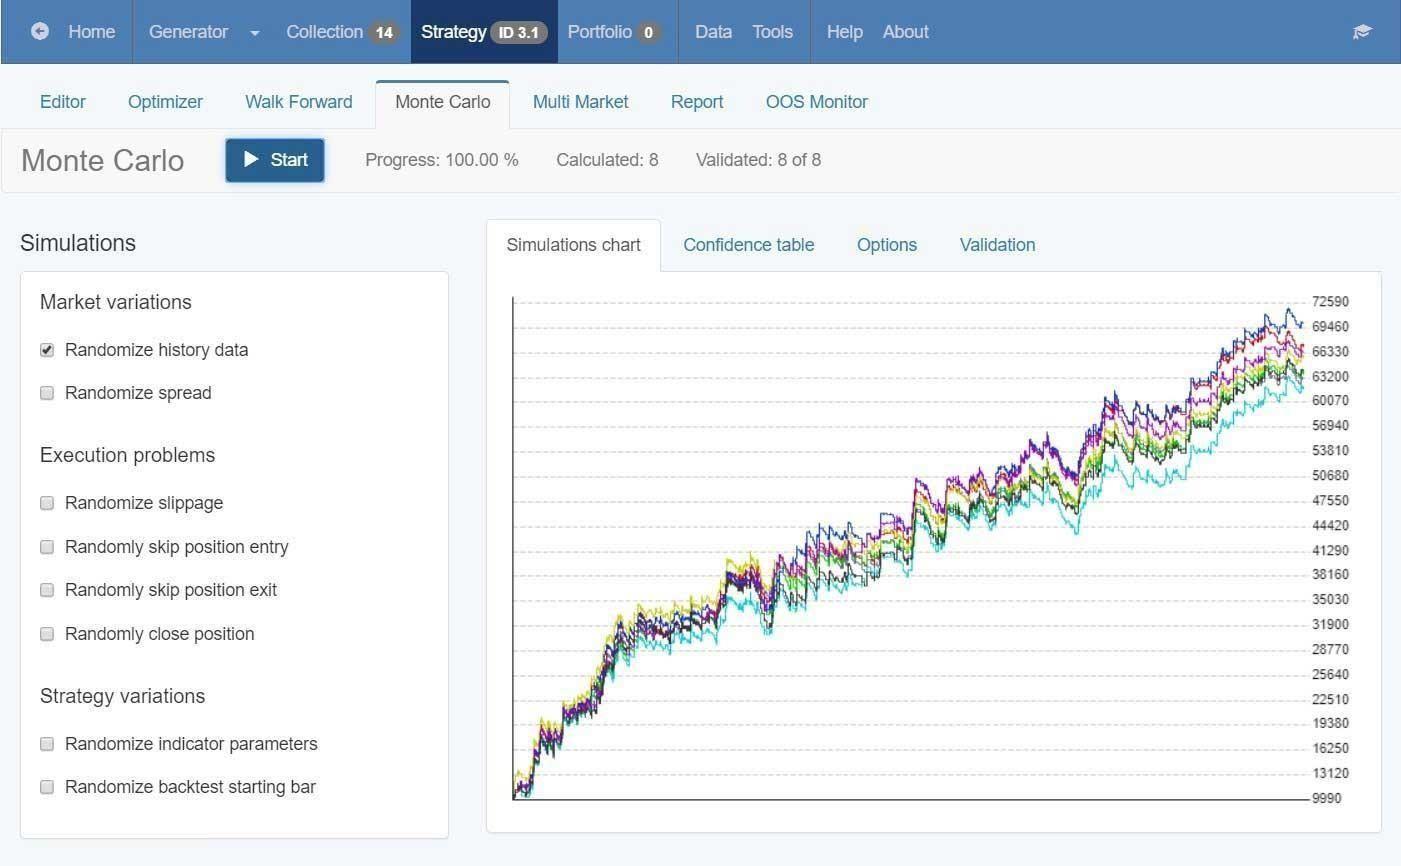Open the Validation tab
This screenshot has height=866, width=1401.
(x=997, y=245)
